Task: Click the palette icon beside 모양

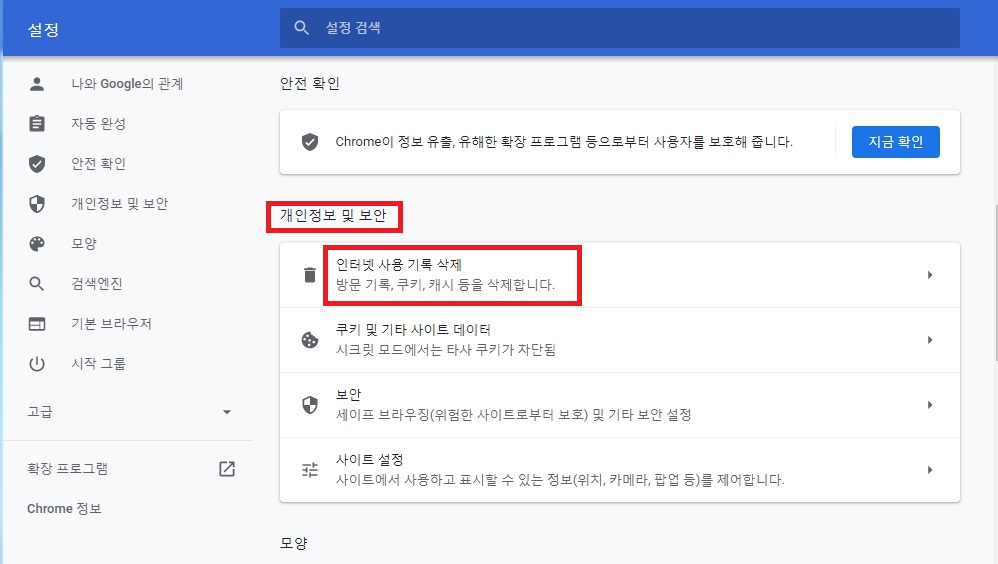Action: (x=37, y=244)
